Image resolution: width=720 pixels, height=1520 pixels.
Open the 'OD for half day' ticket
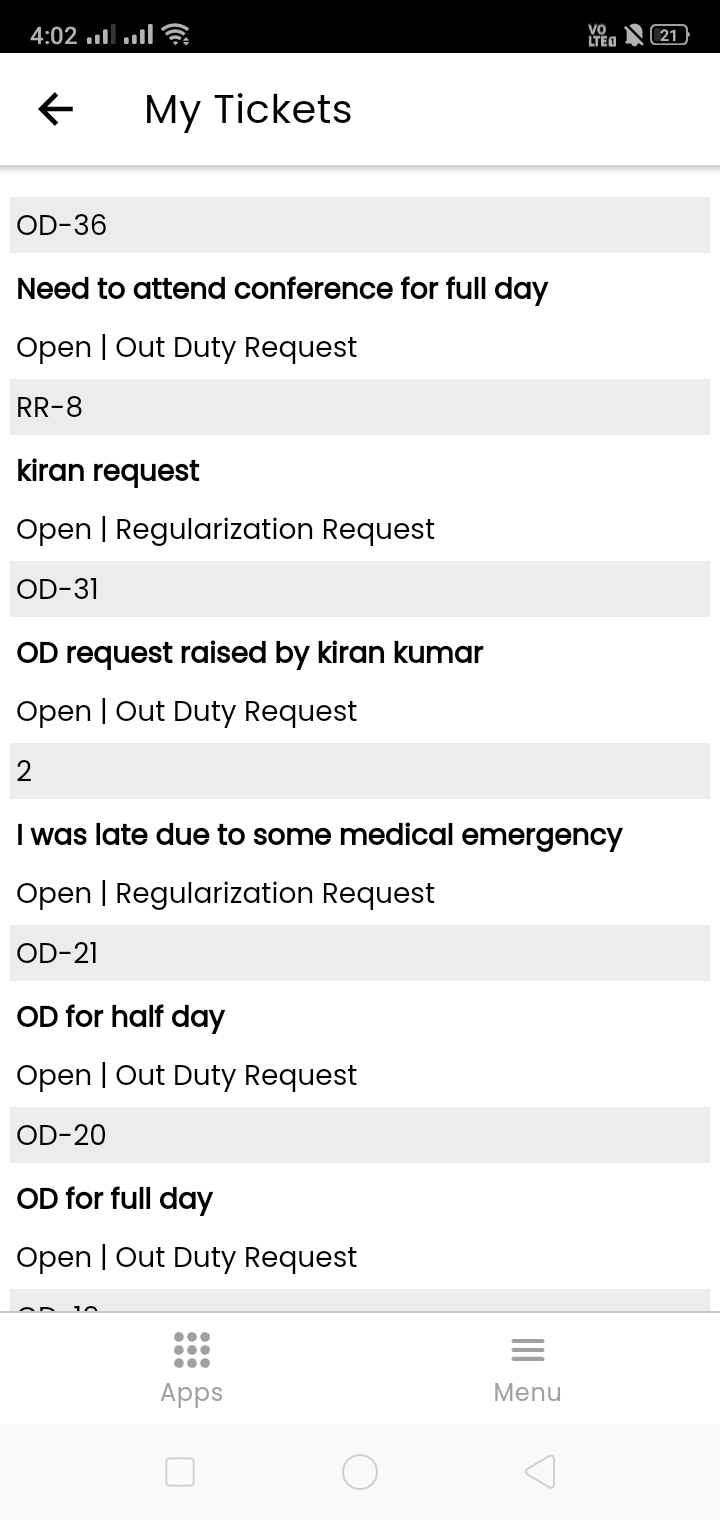[x=121, y=1017]
